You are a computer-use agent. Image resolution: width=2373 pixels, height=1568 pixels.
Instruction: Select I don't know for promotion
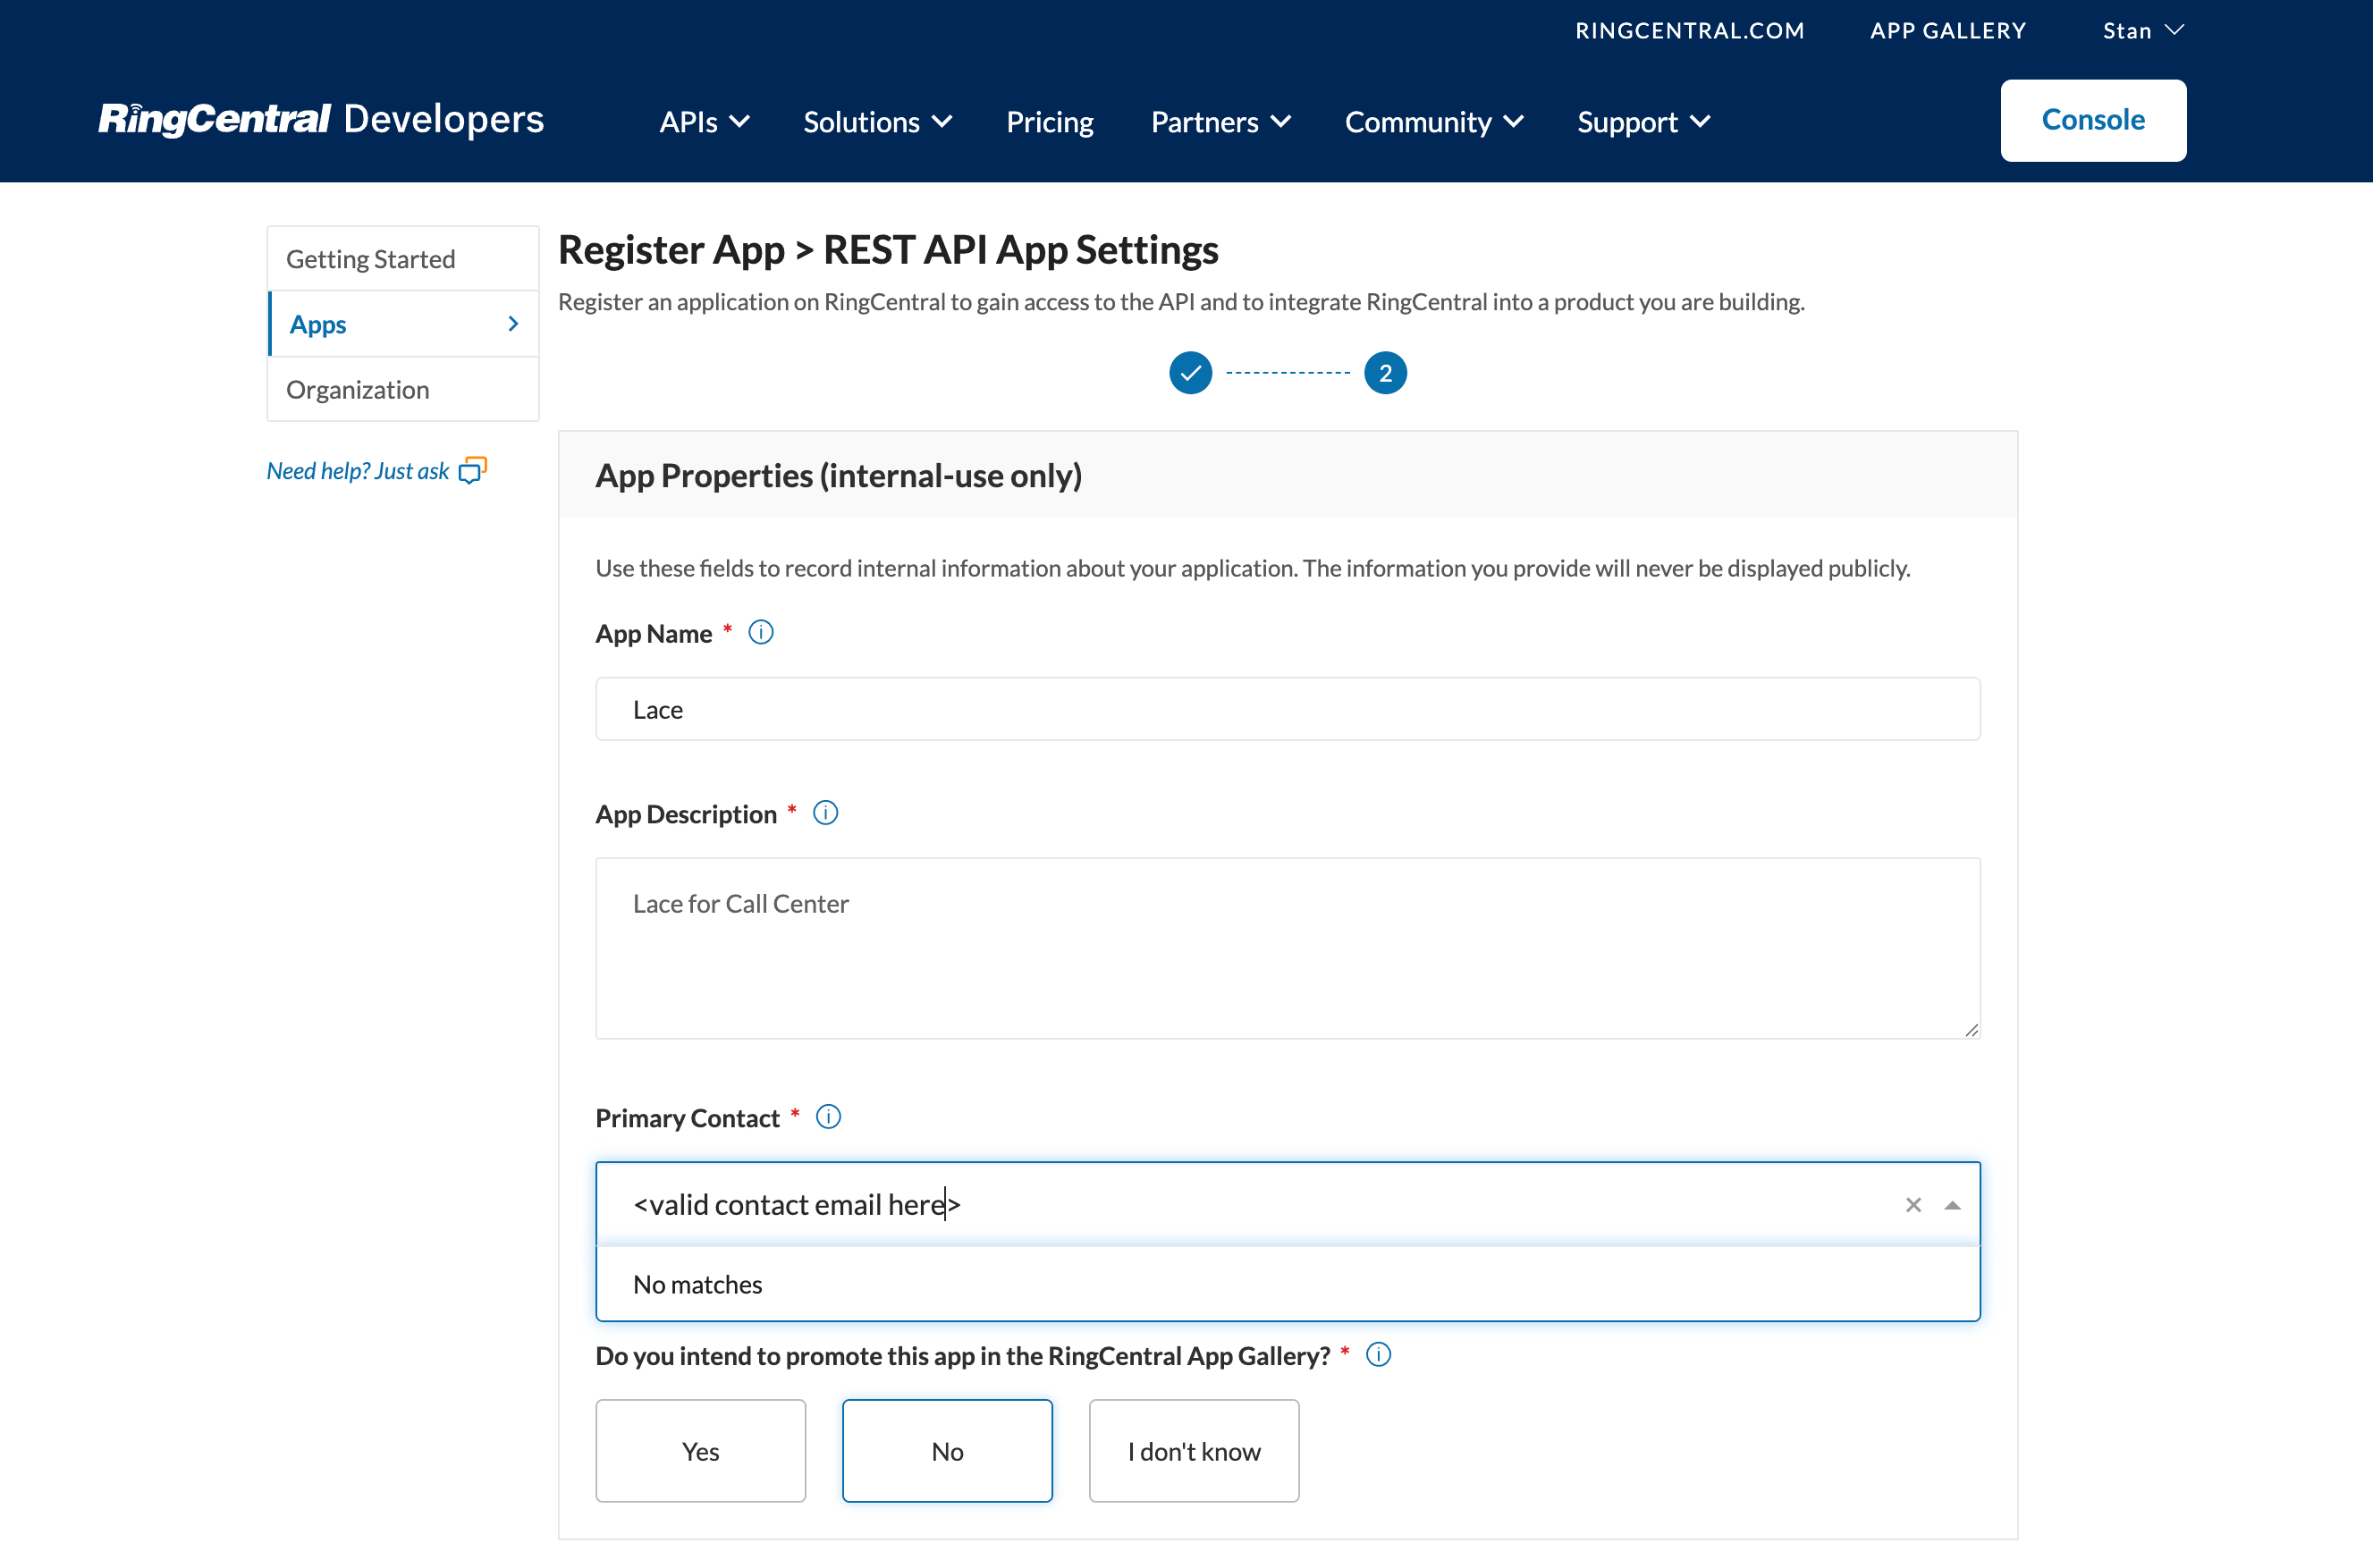(x=1194, y=1450)
